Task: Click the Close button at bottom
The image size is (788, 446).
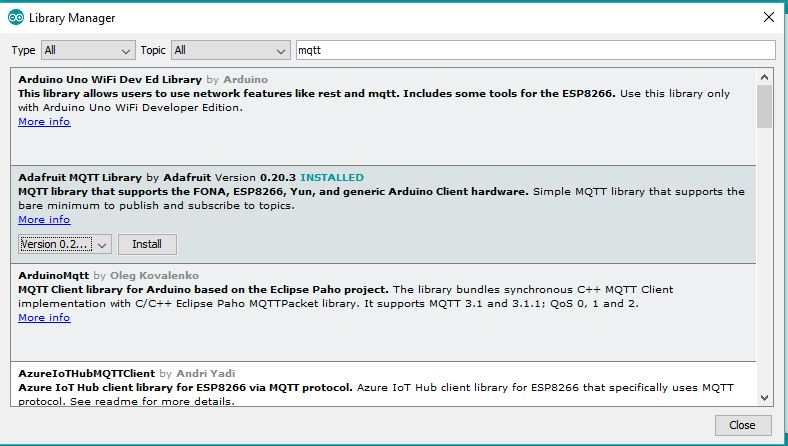Action: point(743,425)
